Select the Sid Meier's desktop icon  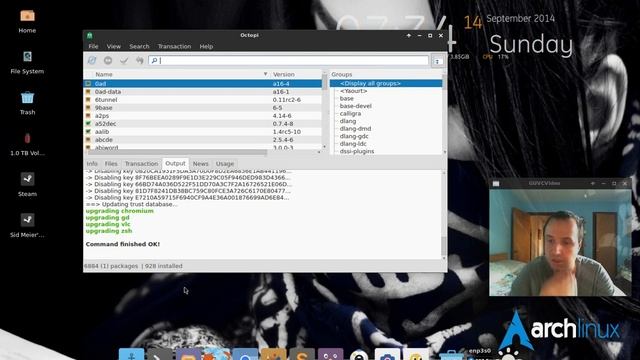pyautogui.click(x=27, y=225)
